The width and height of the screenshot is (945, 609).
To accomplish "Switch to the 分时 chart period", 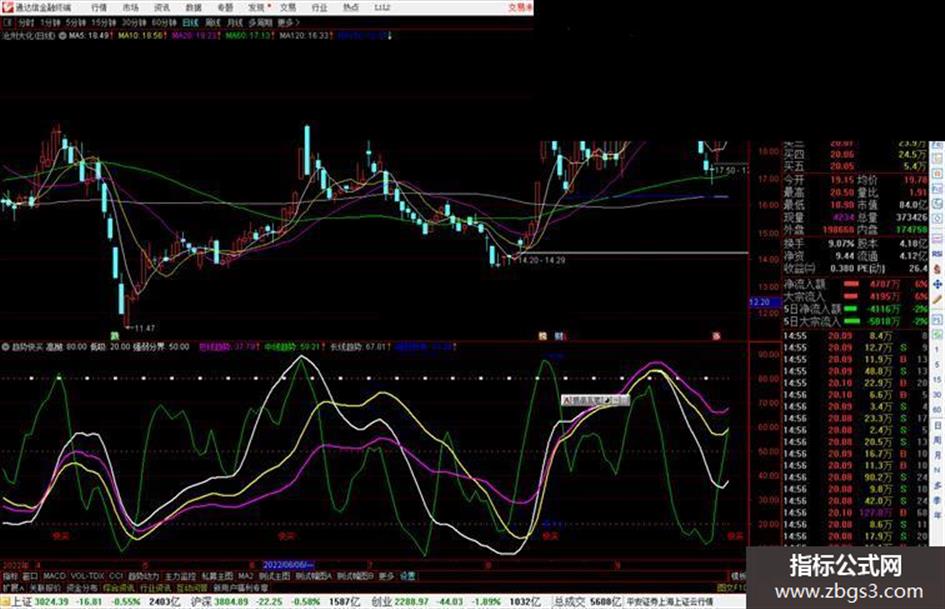I will click(x=26, y=22).
